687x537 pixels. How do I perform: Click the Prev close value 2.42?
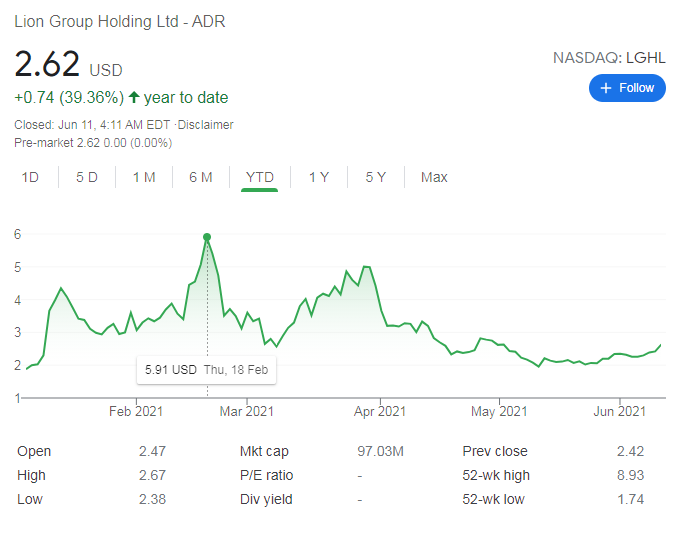630,451
